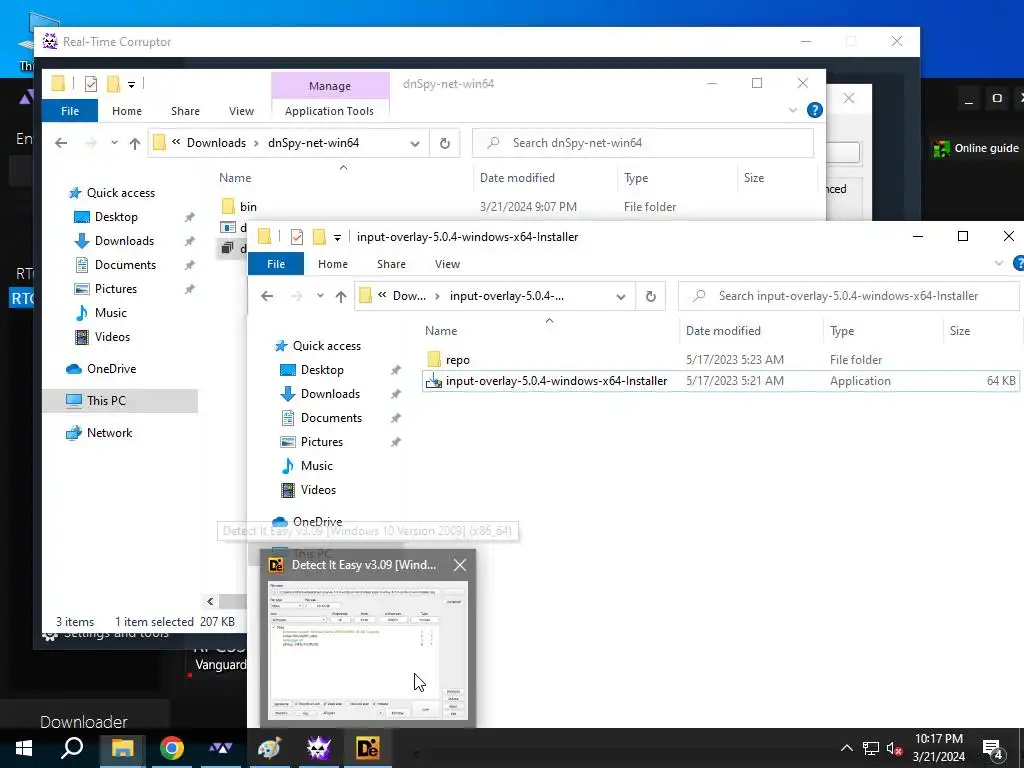Open Music in input-overlay sidebar
This screenshot has height=768, width=1024.
[x=317, y=466]
